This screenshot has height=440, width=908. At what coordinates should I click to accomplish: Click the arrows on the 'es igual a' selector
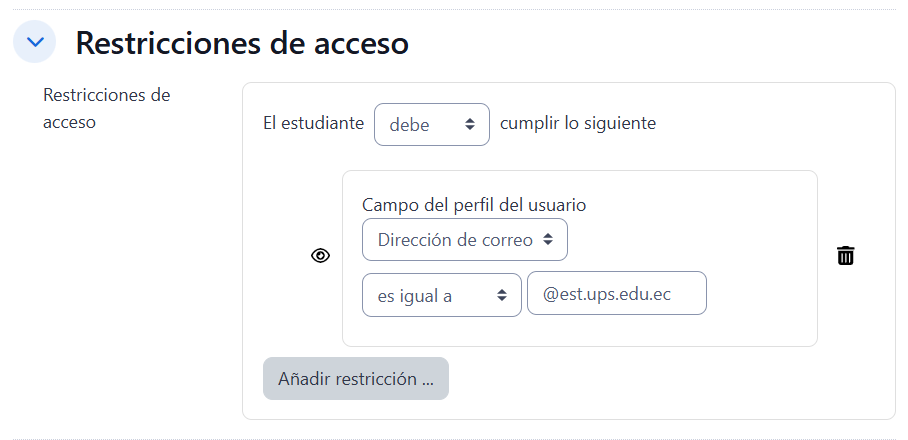[502, 295]
